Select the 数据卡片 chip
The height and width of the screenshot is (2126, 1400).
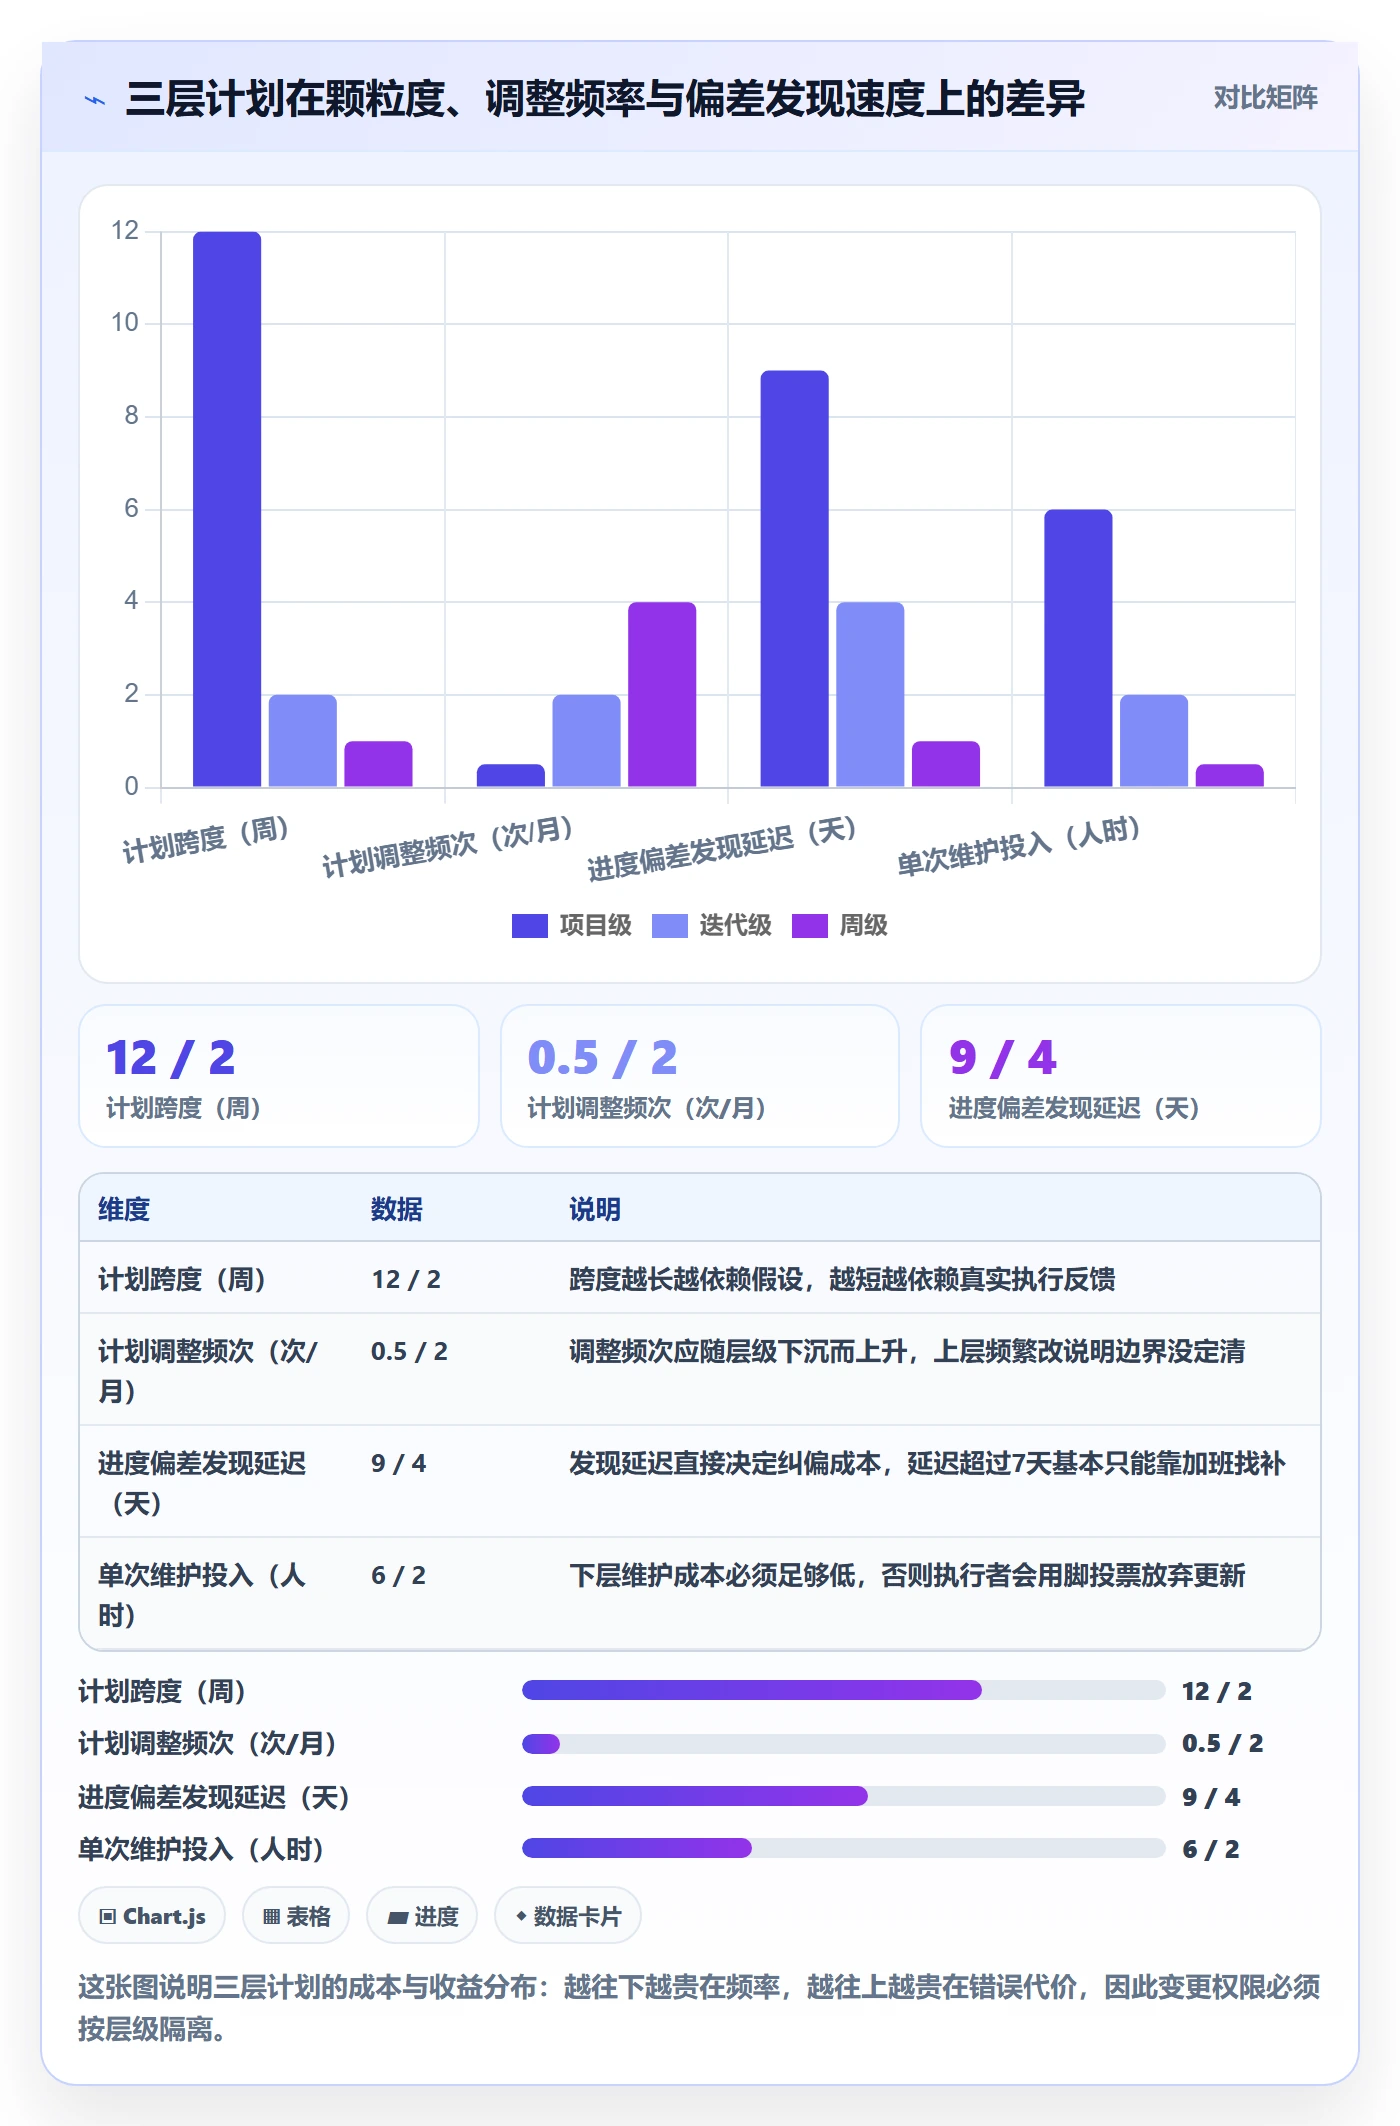567,1916
